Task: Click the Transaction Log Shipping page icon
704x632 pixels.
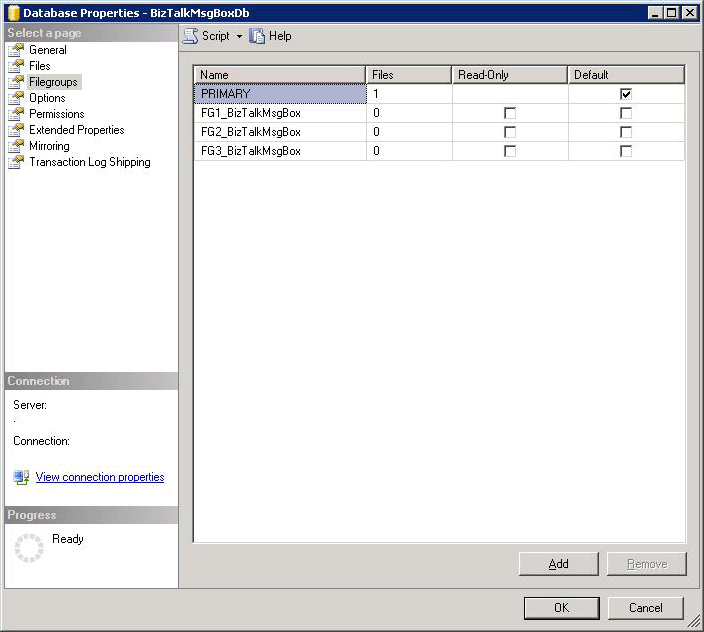Action: click(16, 162)
